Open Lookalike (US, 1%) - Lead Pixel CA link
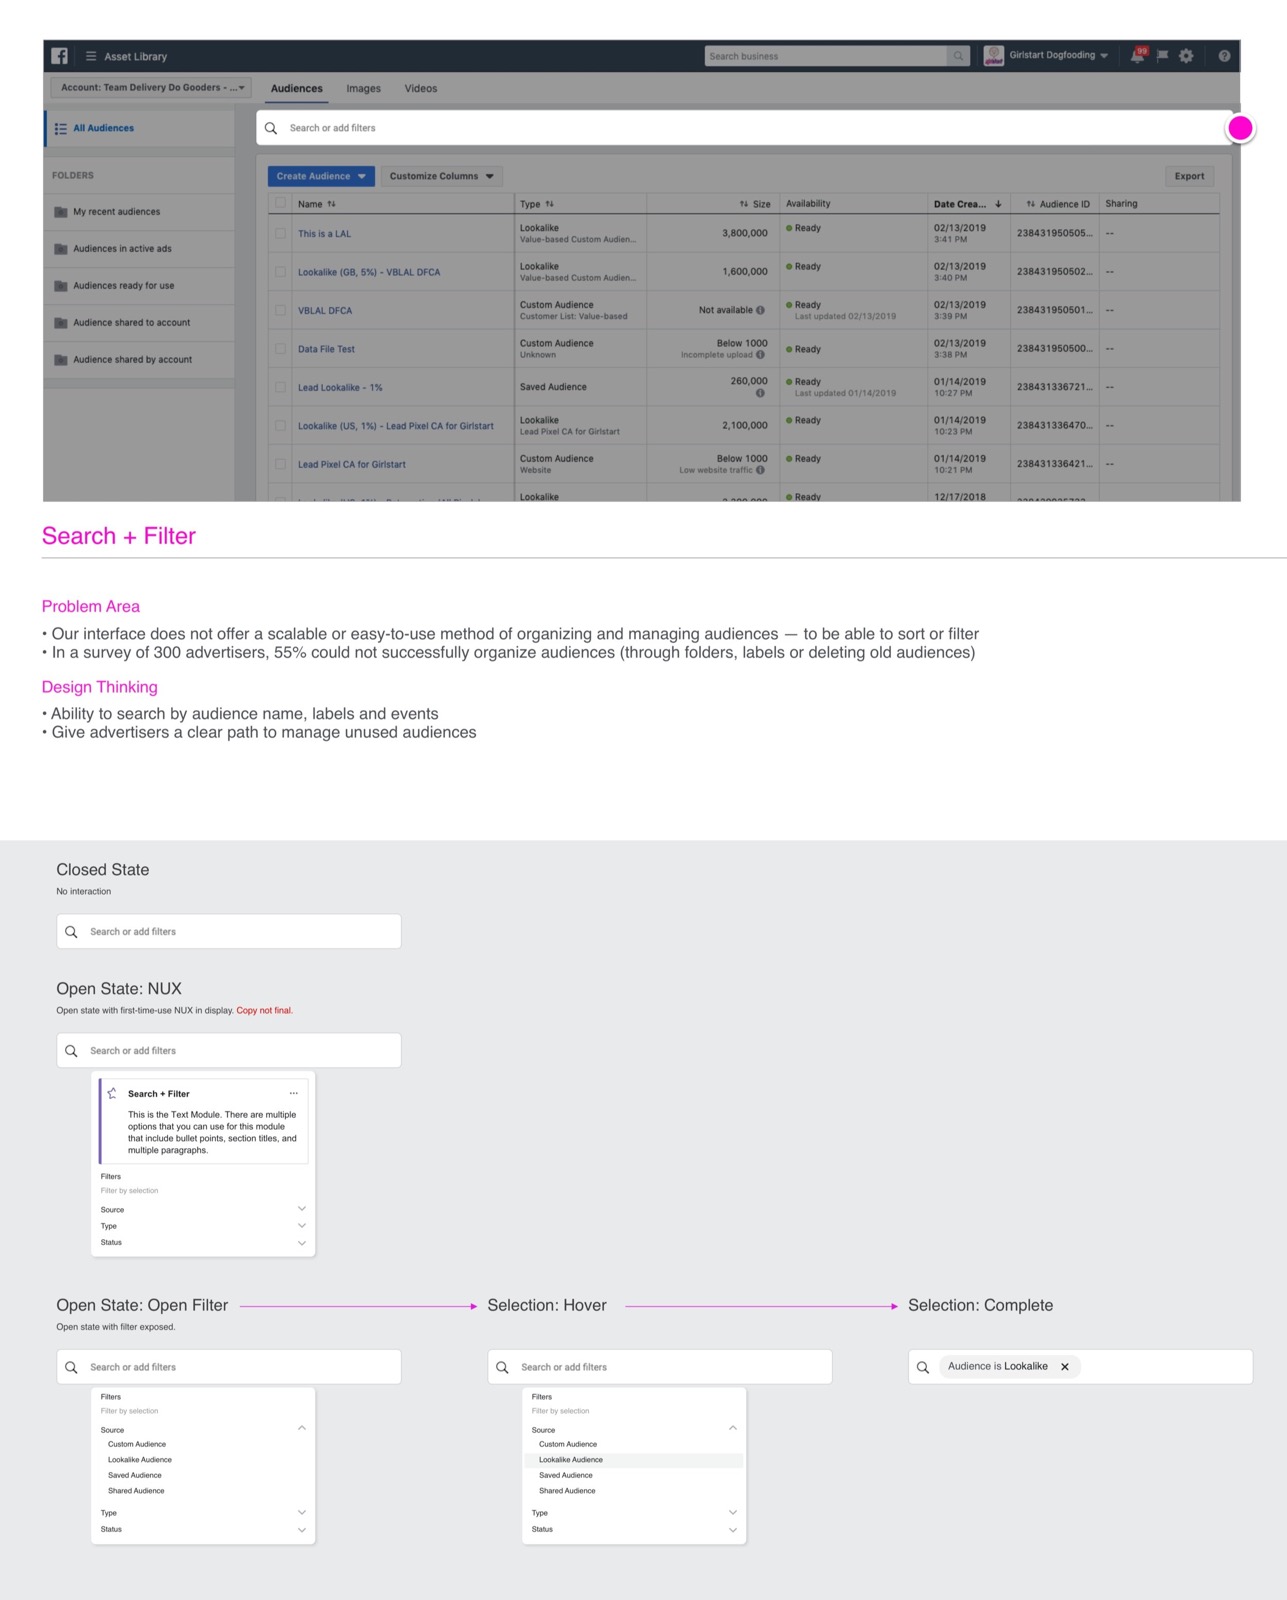The image size is (1287, 1600). tap(396, 426)
